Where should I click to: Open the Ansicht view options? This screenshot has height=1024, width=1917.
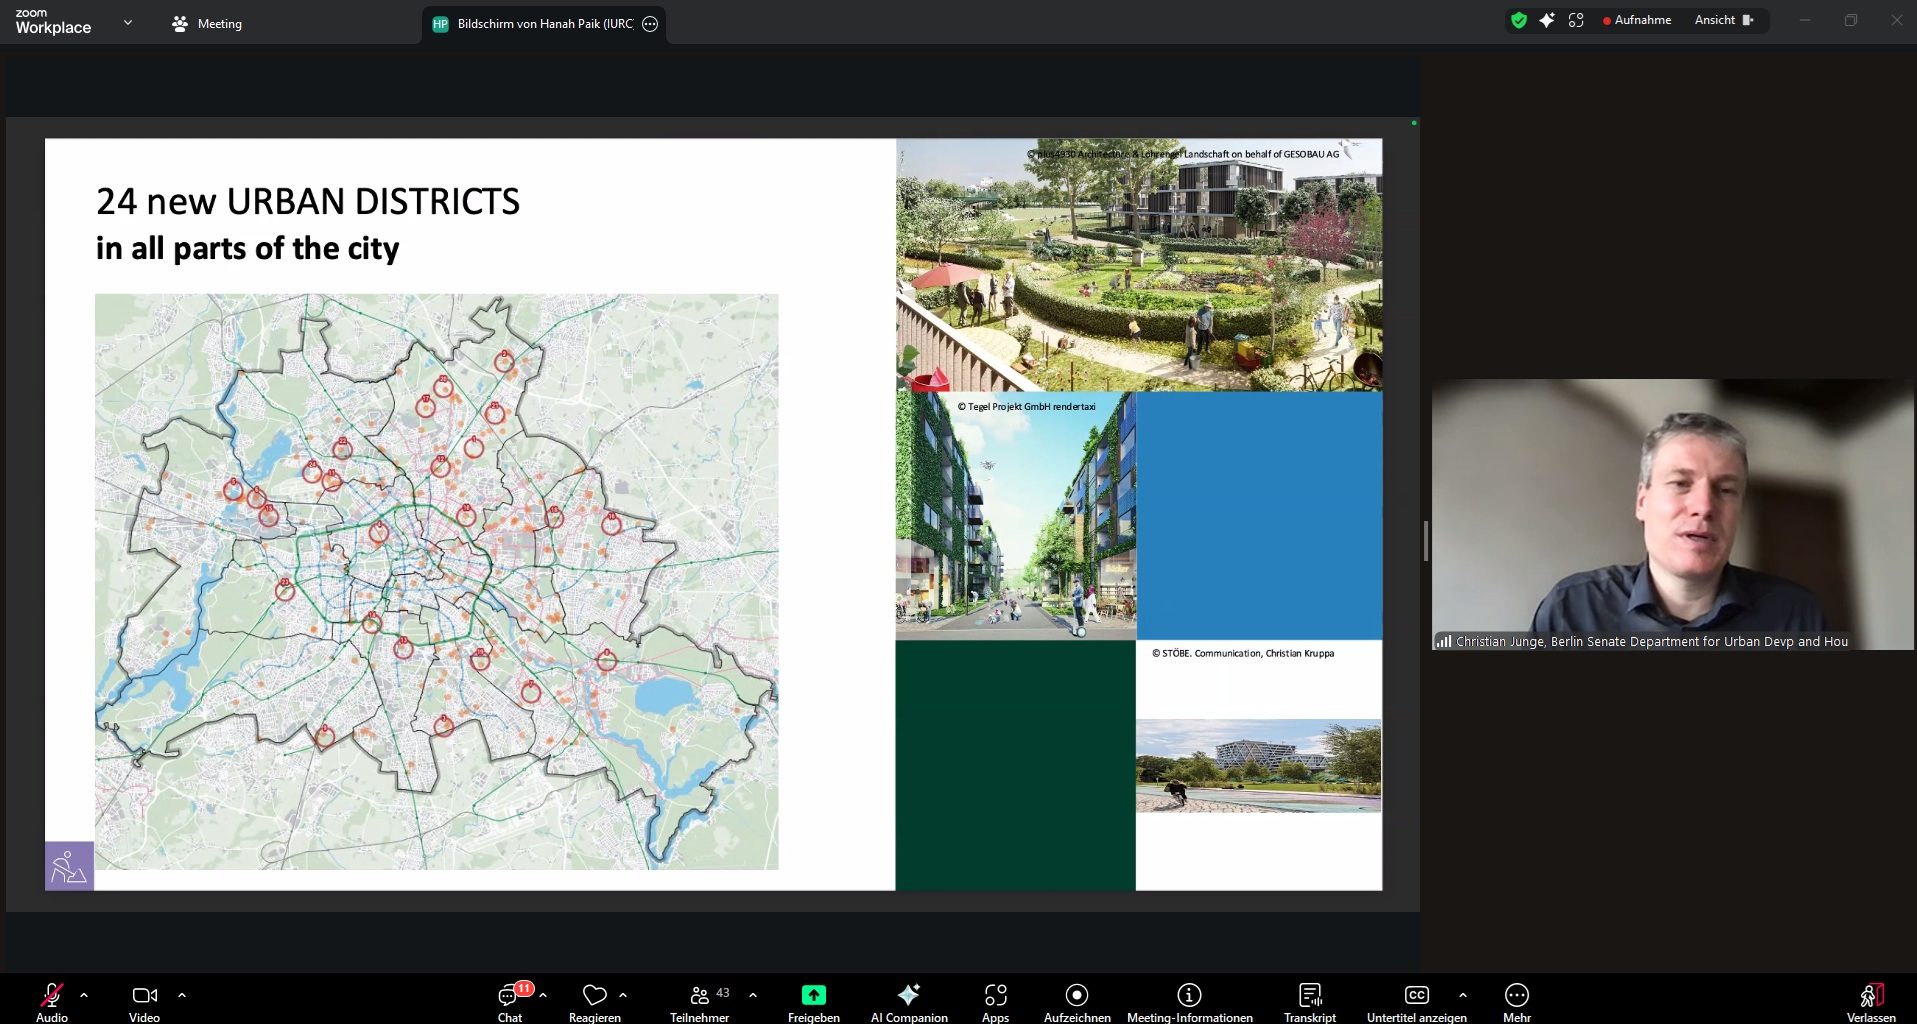[x=1716, y=19]
